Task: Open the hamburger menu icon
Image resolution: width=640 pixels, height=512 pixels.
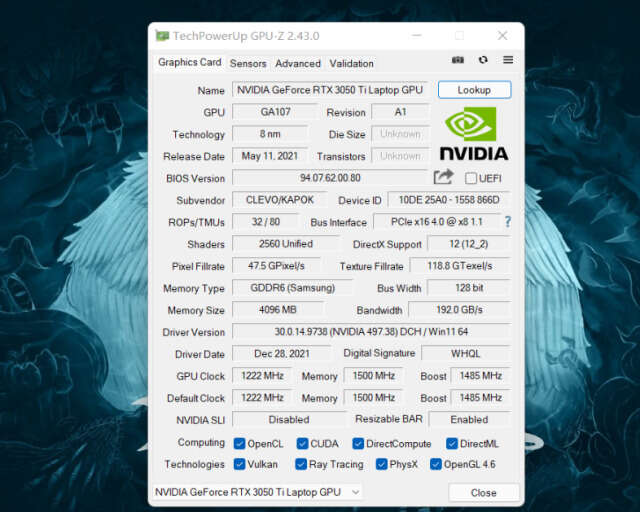Action: [508, 60]
